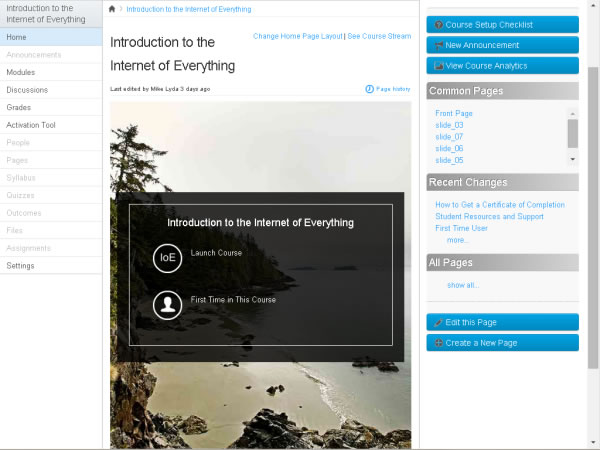Click Change Home Page Layout link
This screenshot has width=600, height=450.
click(297, 36)
